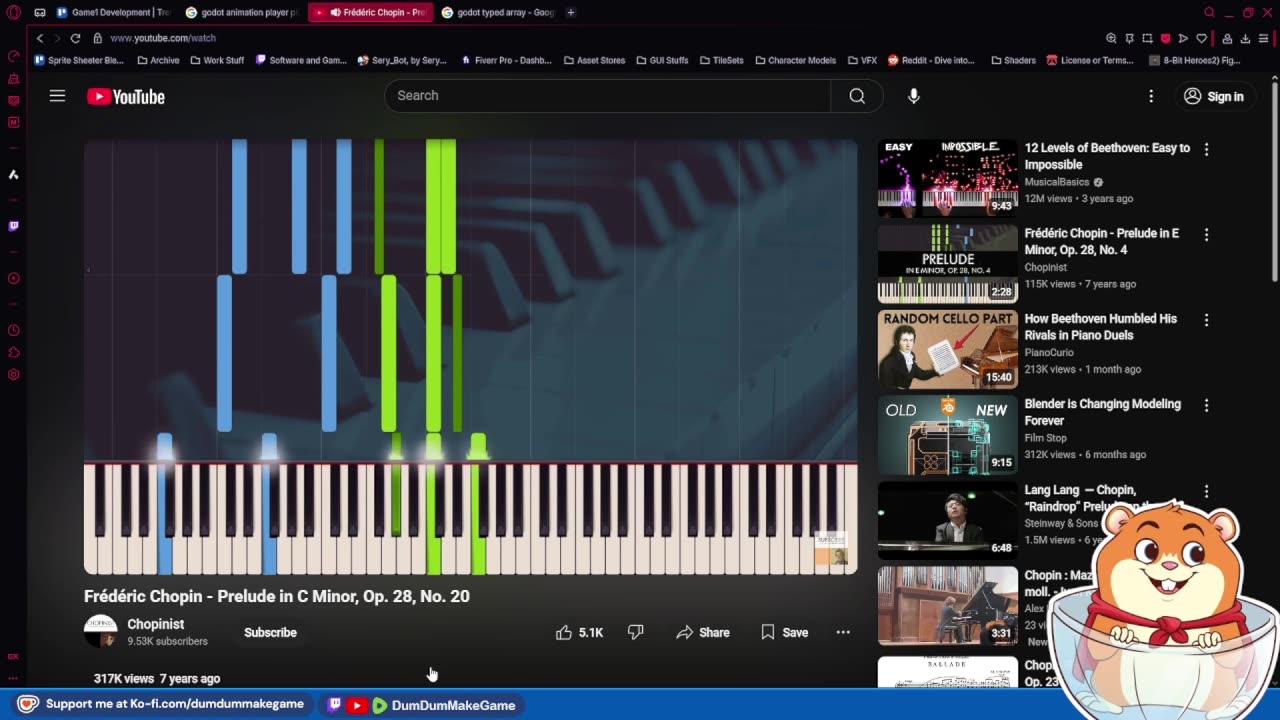Click the Share button under video

pyautogui.click(x=703, y=632)
